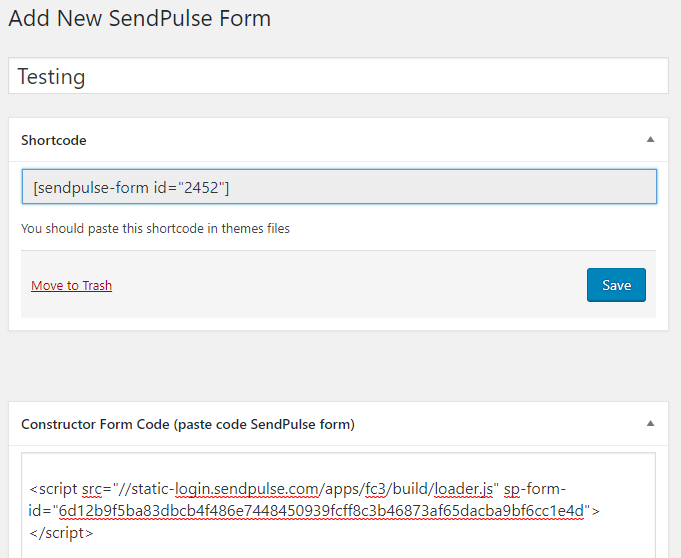
Task: Collapse the Constructor Form Code panel arrow
Action: [x=650, y=423]
